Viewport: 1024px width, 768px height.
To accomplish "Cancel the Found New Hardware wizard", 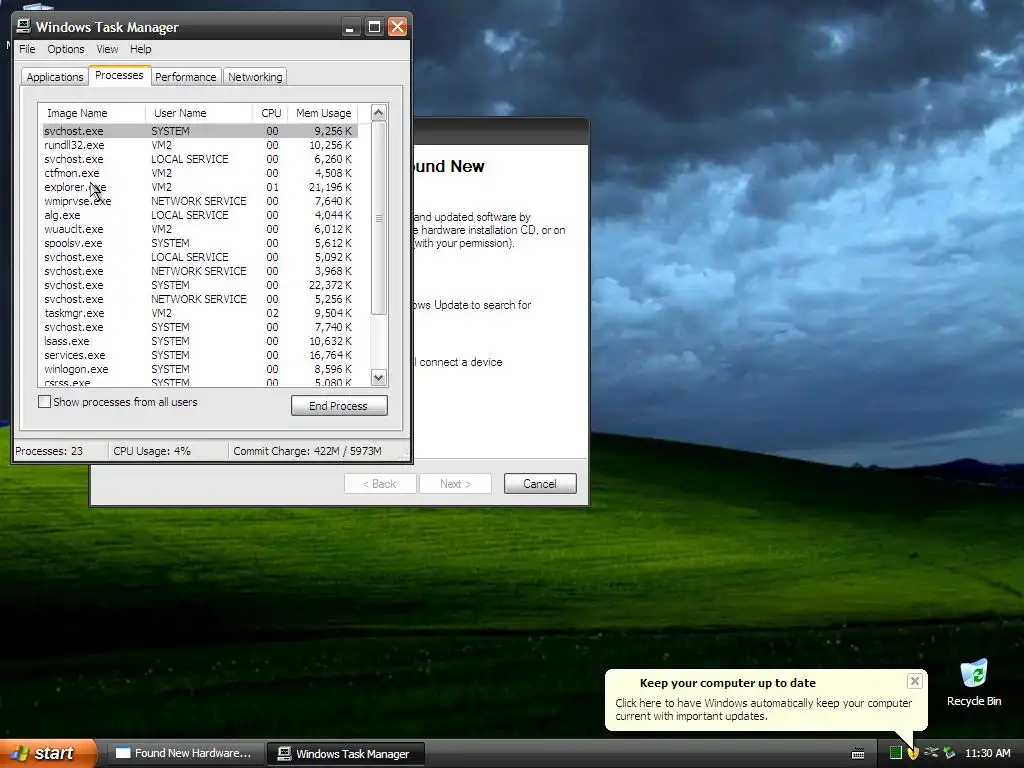I will [540, 483].
